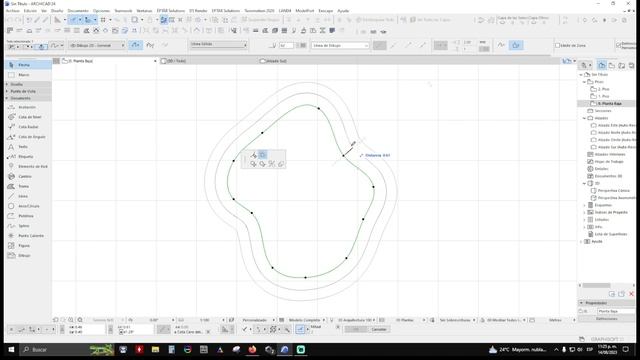Open the Ventanas menu
This screenshot has height=360, width=640.
pos(144,11)
